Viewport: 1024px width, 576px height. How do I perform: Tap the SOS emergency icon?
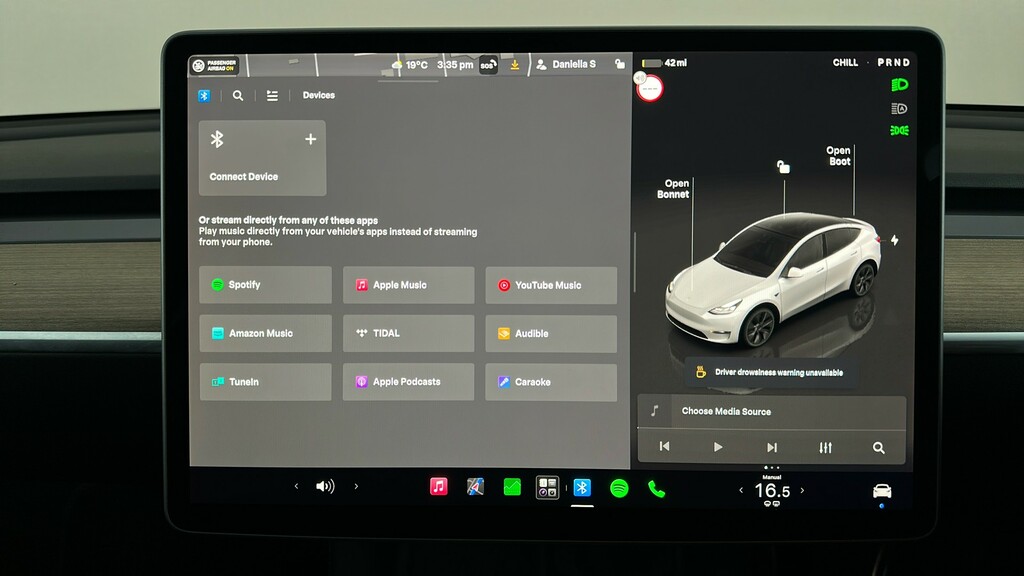488,65
